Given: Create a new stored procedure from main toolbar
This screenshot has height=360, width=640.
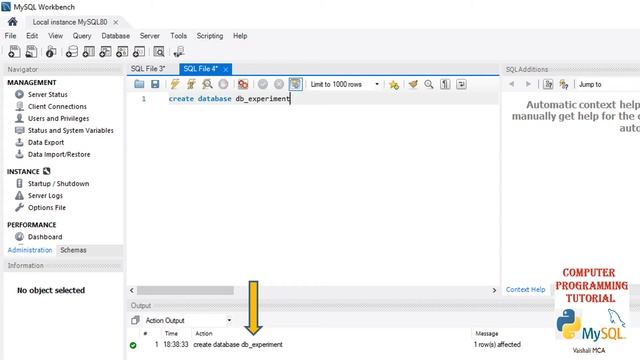Looking at the screenshot, I should tap(122, 51).
